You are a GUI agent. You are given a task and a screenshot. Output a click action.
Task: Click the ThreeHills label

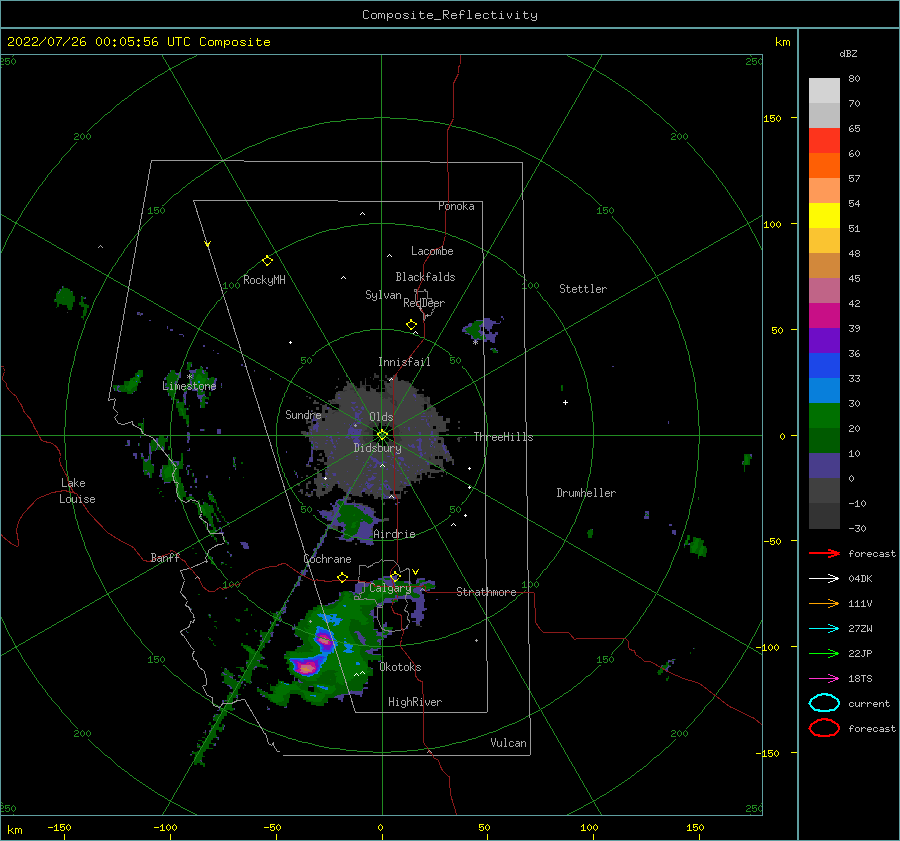[503, 437]
